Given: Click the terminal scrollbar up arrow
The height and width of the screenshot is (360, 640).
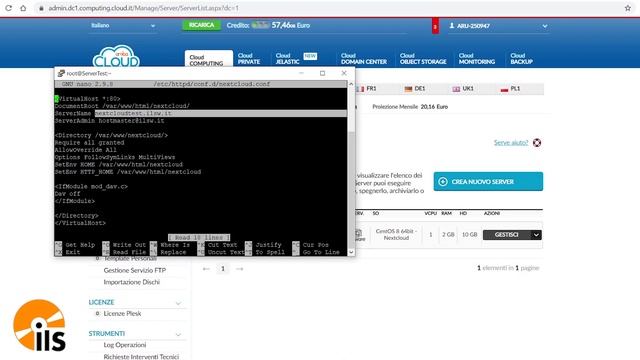Looking at the screenshot, I should pyautogui.click(x=351, y=84).
